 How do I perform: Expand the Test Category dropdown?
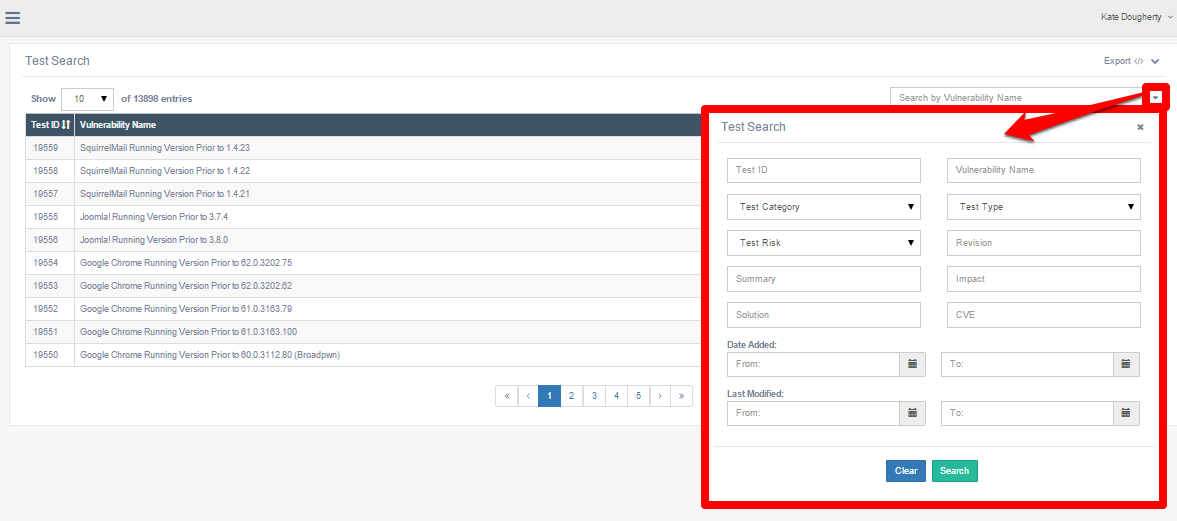[x=823, y=207]
